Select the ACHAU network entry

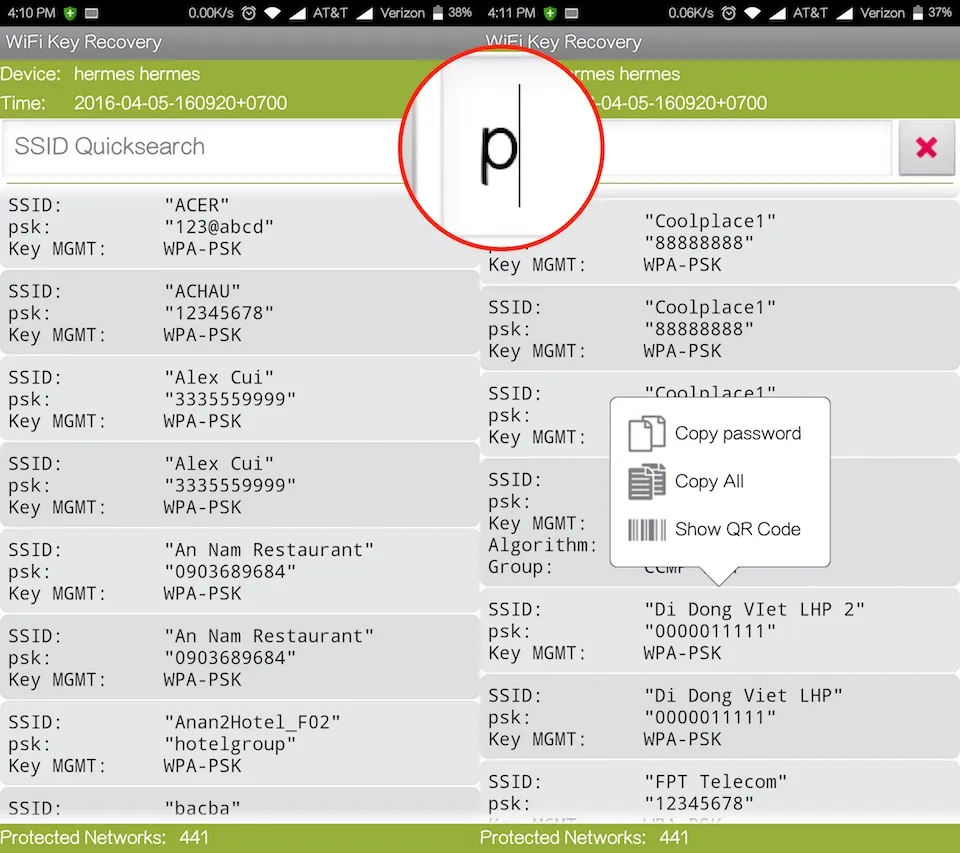240,313
